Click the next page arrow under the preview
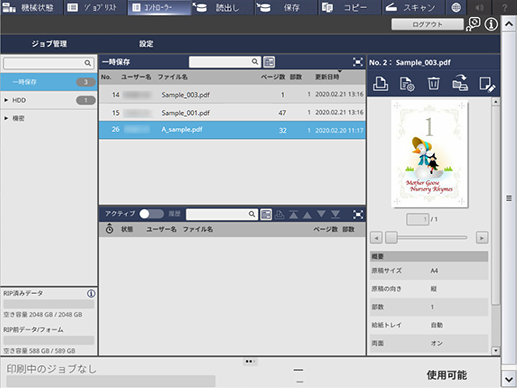The image size is (517, 388). pos(482,238)
